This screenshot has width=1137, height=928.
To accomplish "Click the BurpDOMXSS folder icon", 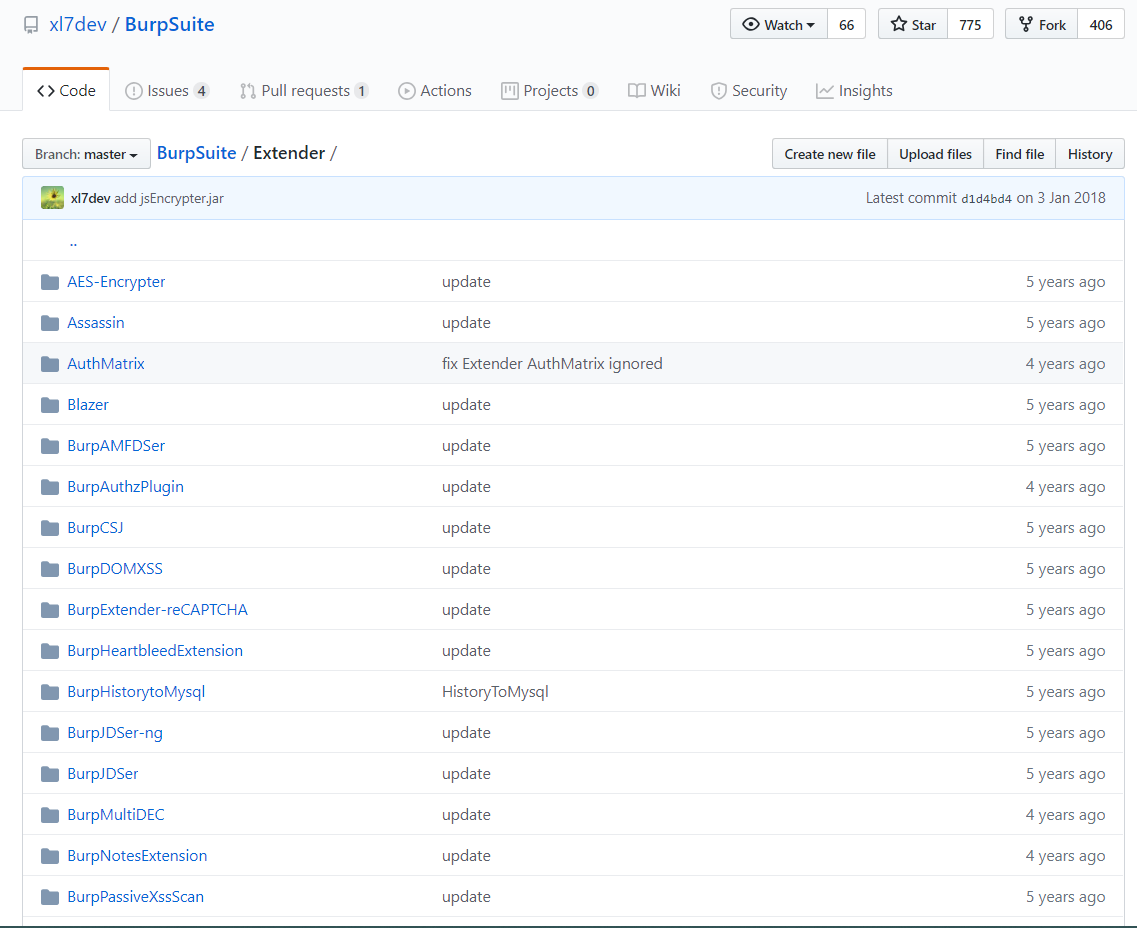I will coord(50,569).
